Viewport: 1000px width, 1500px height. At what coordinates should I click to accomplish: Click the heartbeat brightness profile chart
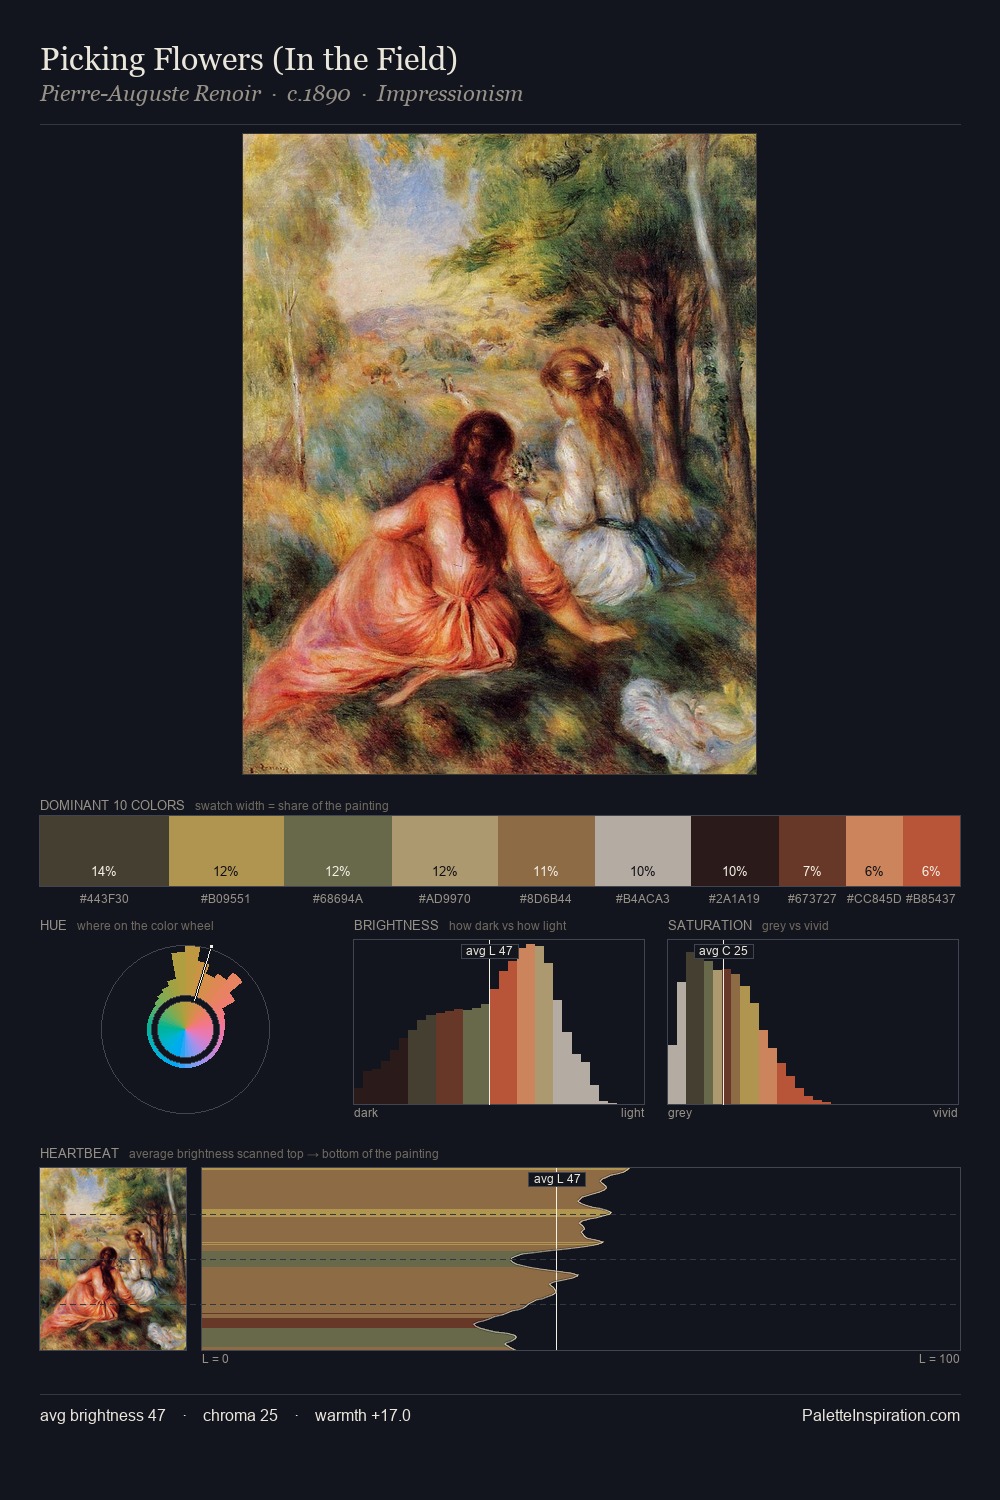581,1259
